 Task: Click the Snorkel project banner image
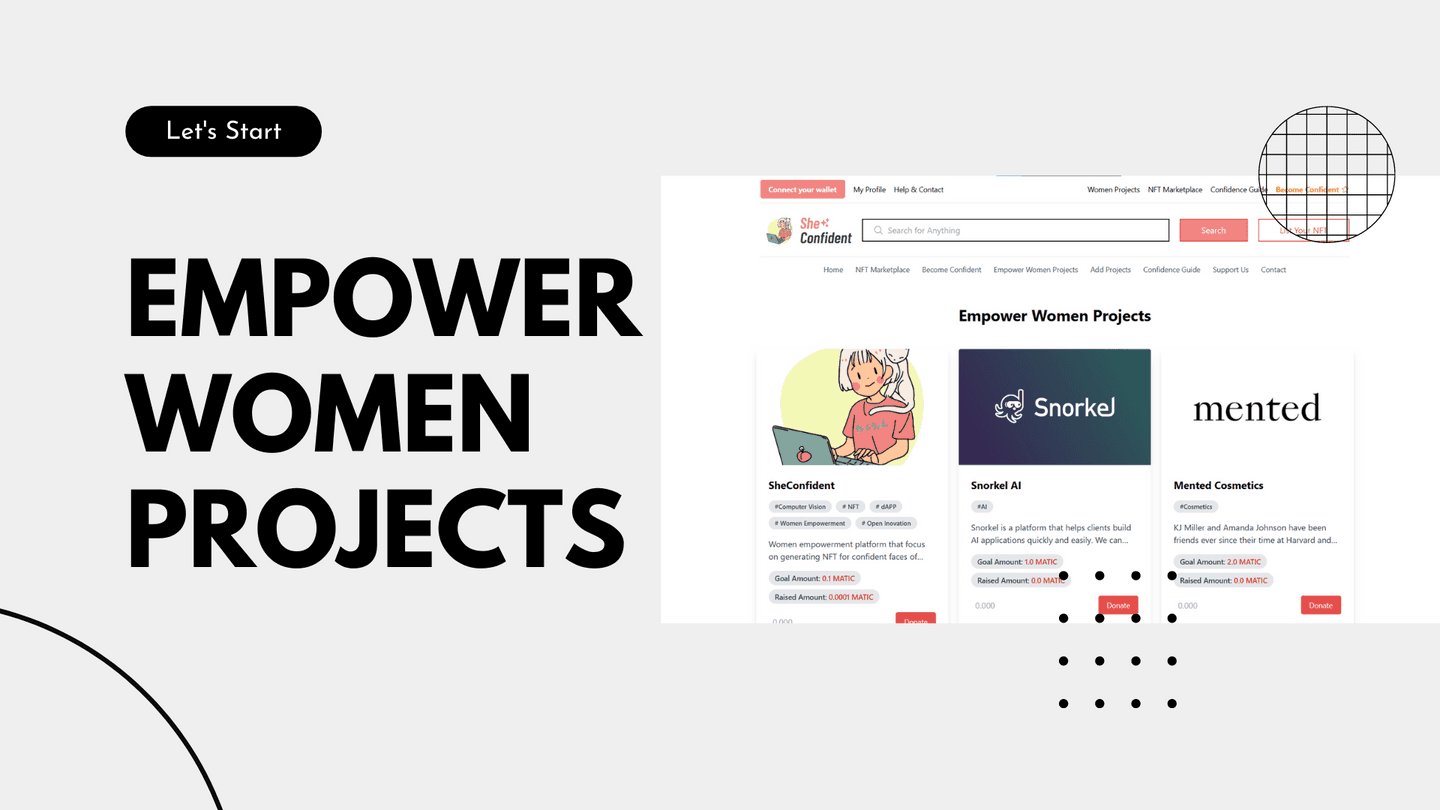tap(1054, 407)
